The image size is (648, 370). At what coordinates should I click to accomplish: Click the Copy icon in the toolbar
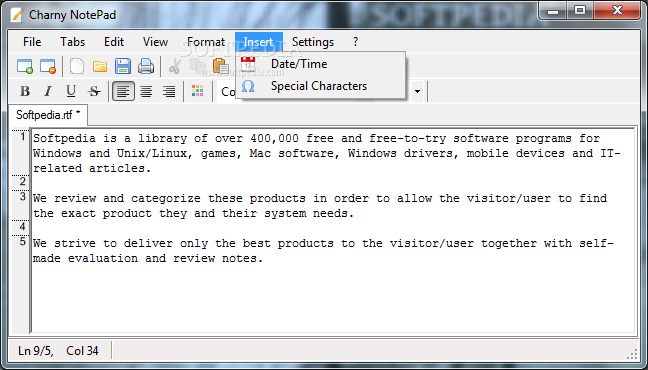[x=198, y=66]
